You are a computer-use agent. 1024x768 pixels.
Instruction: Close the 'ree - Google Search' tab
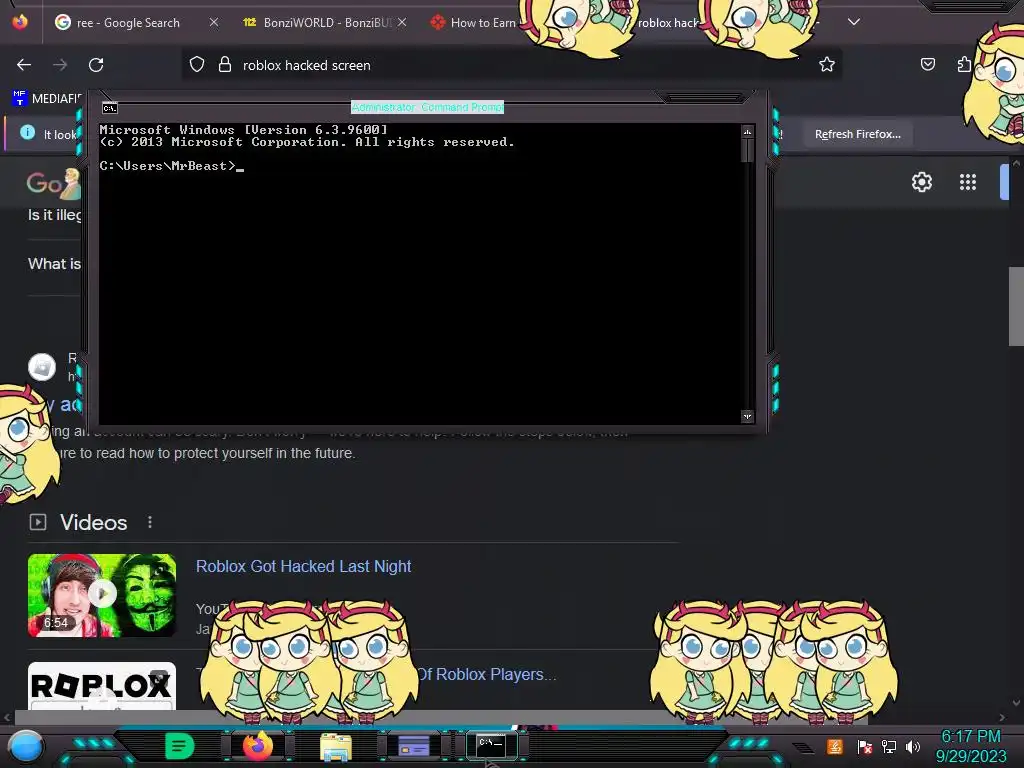click(214, 22)
